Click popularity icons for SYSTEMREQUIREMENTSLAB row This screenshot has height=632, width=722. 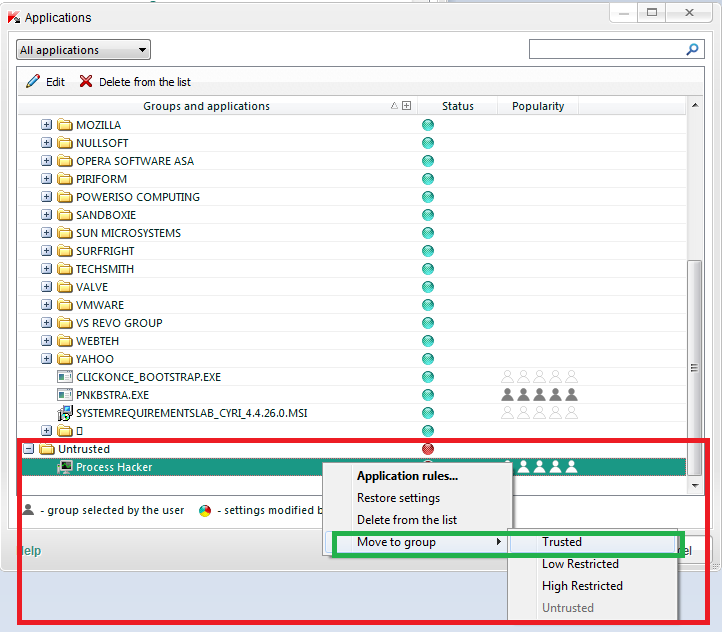coord(539,412)
